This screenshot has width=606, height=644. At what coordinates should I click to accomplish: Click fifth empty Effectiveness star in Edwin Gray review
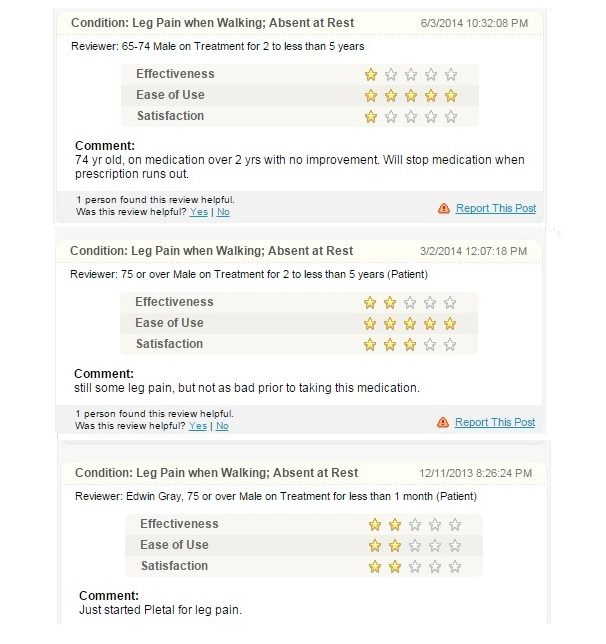(x=455, y=525)
